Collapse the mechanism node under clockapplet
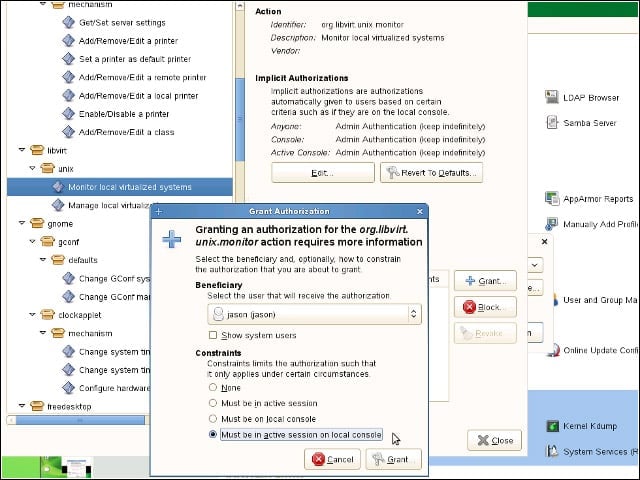Screen dimensions: 640x480 43,333
